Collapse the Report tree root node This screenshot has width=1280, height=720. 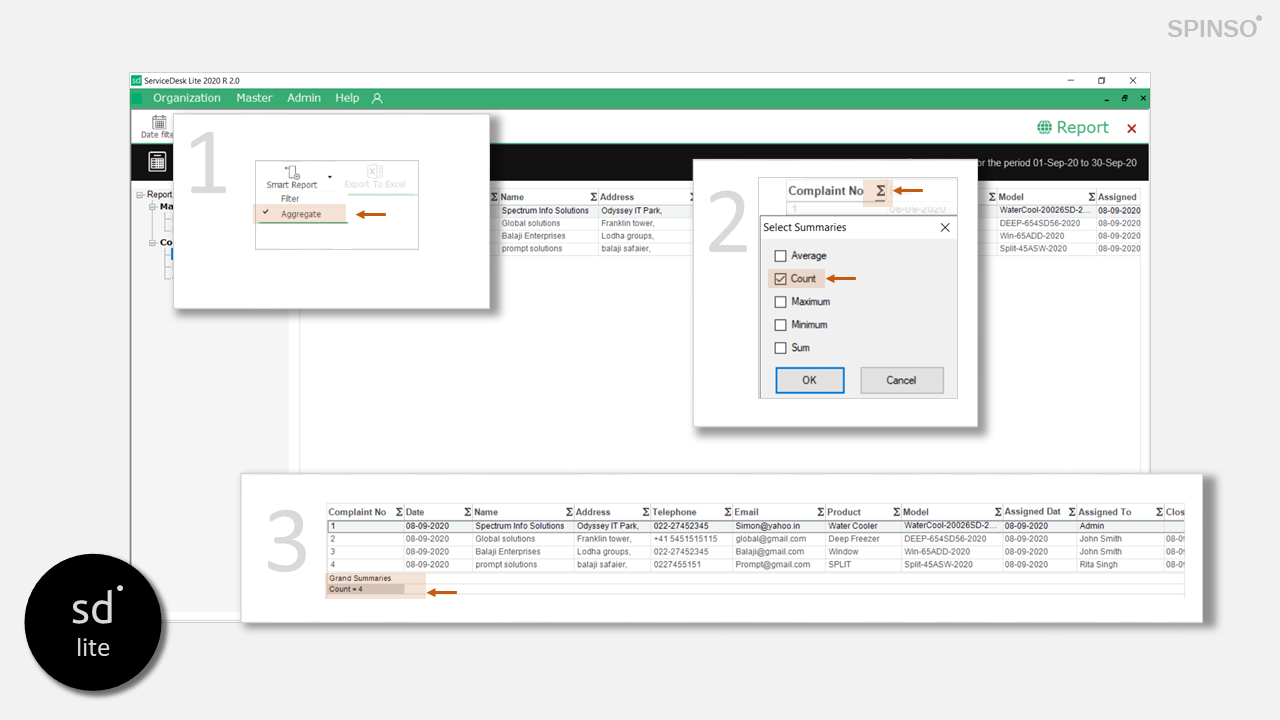click(140, 195)
